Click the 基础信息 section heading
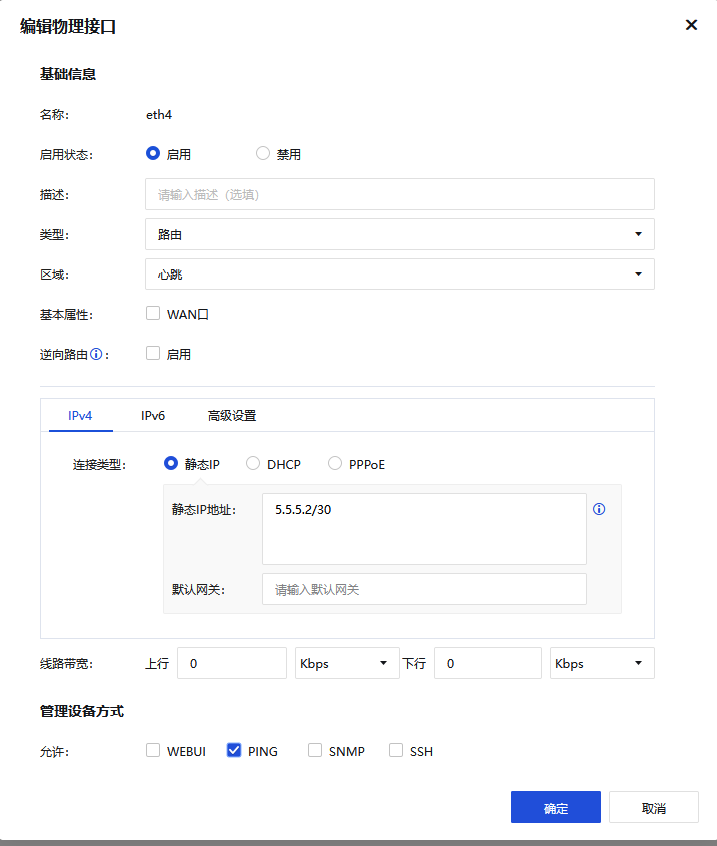 (x=68, y=74)
